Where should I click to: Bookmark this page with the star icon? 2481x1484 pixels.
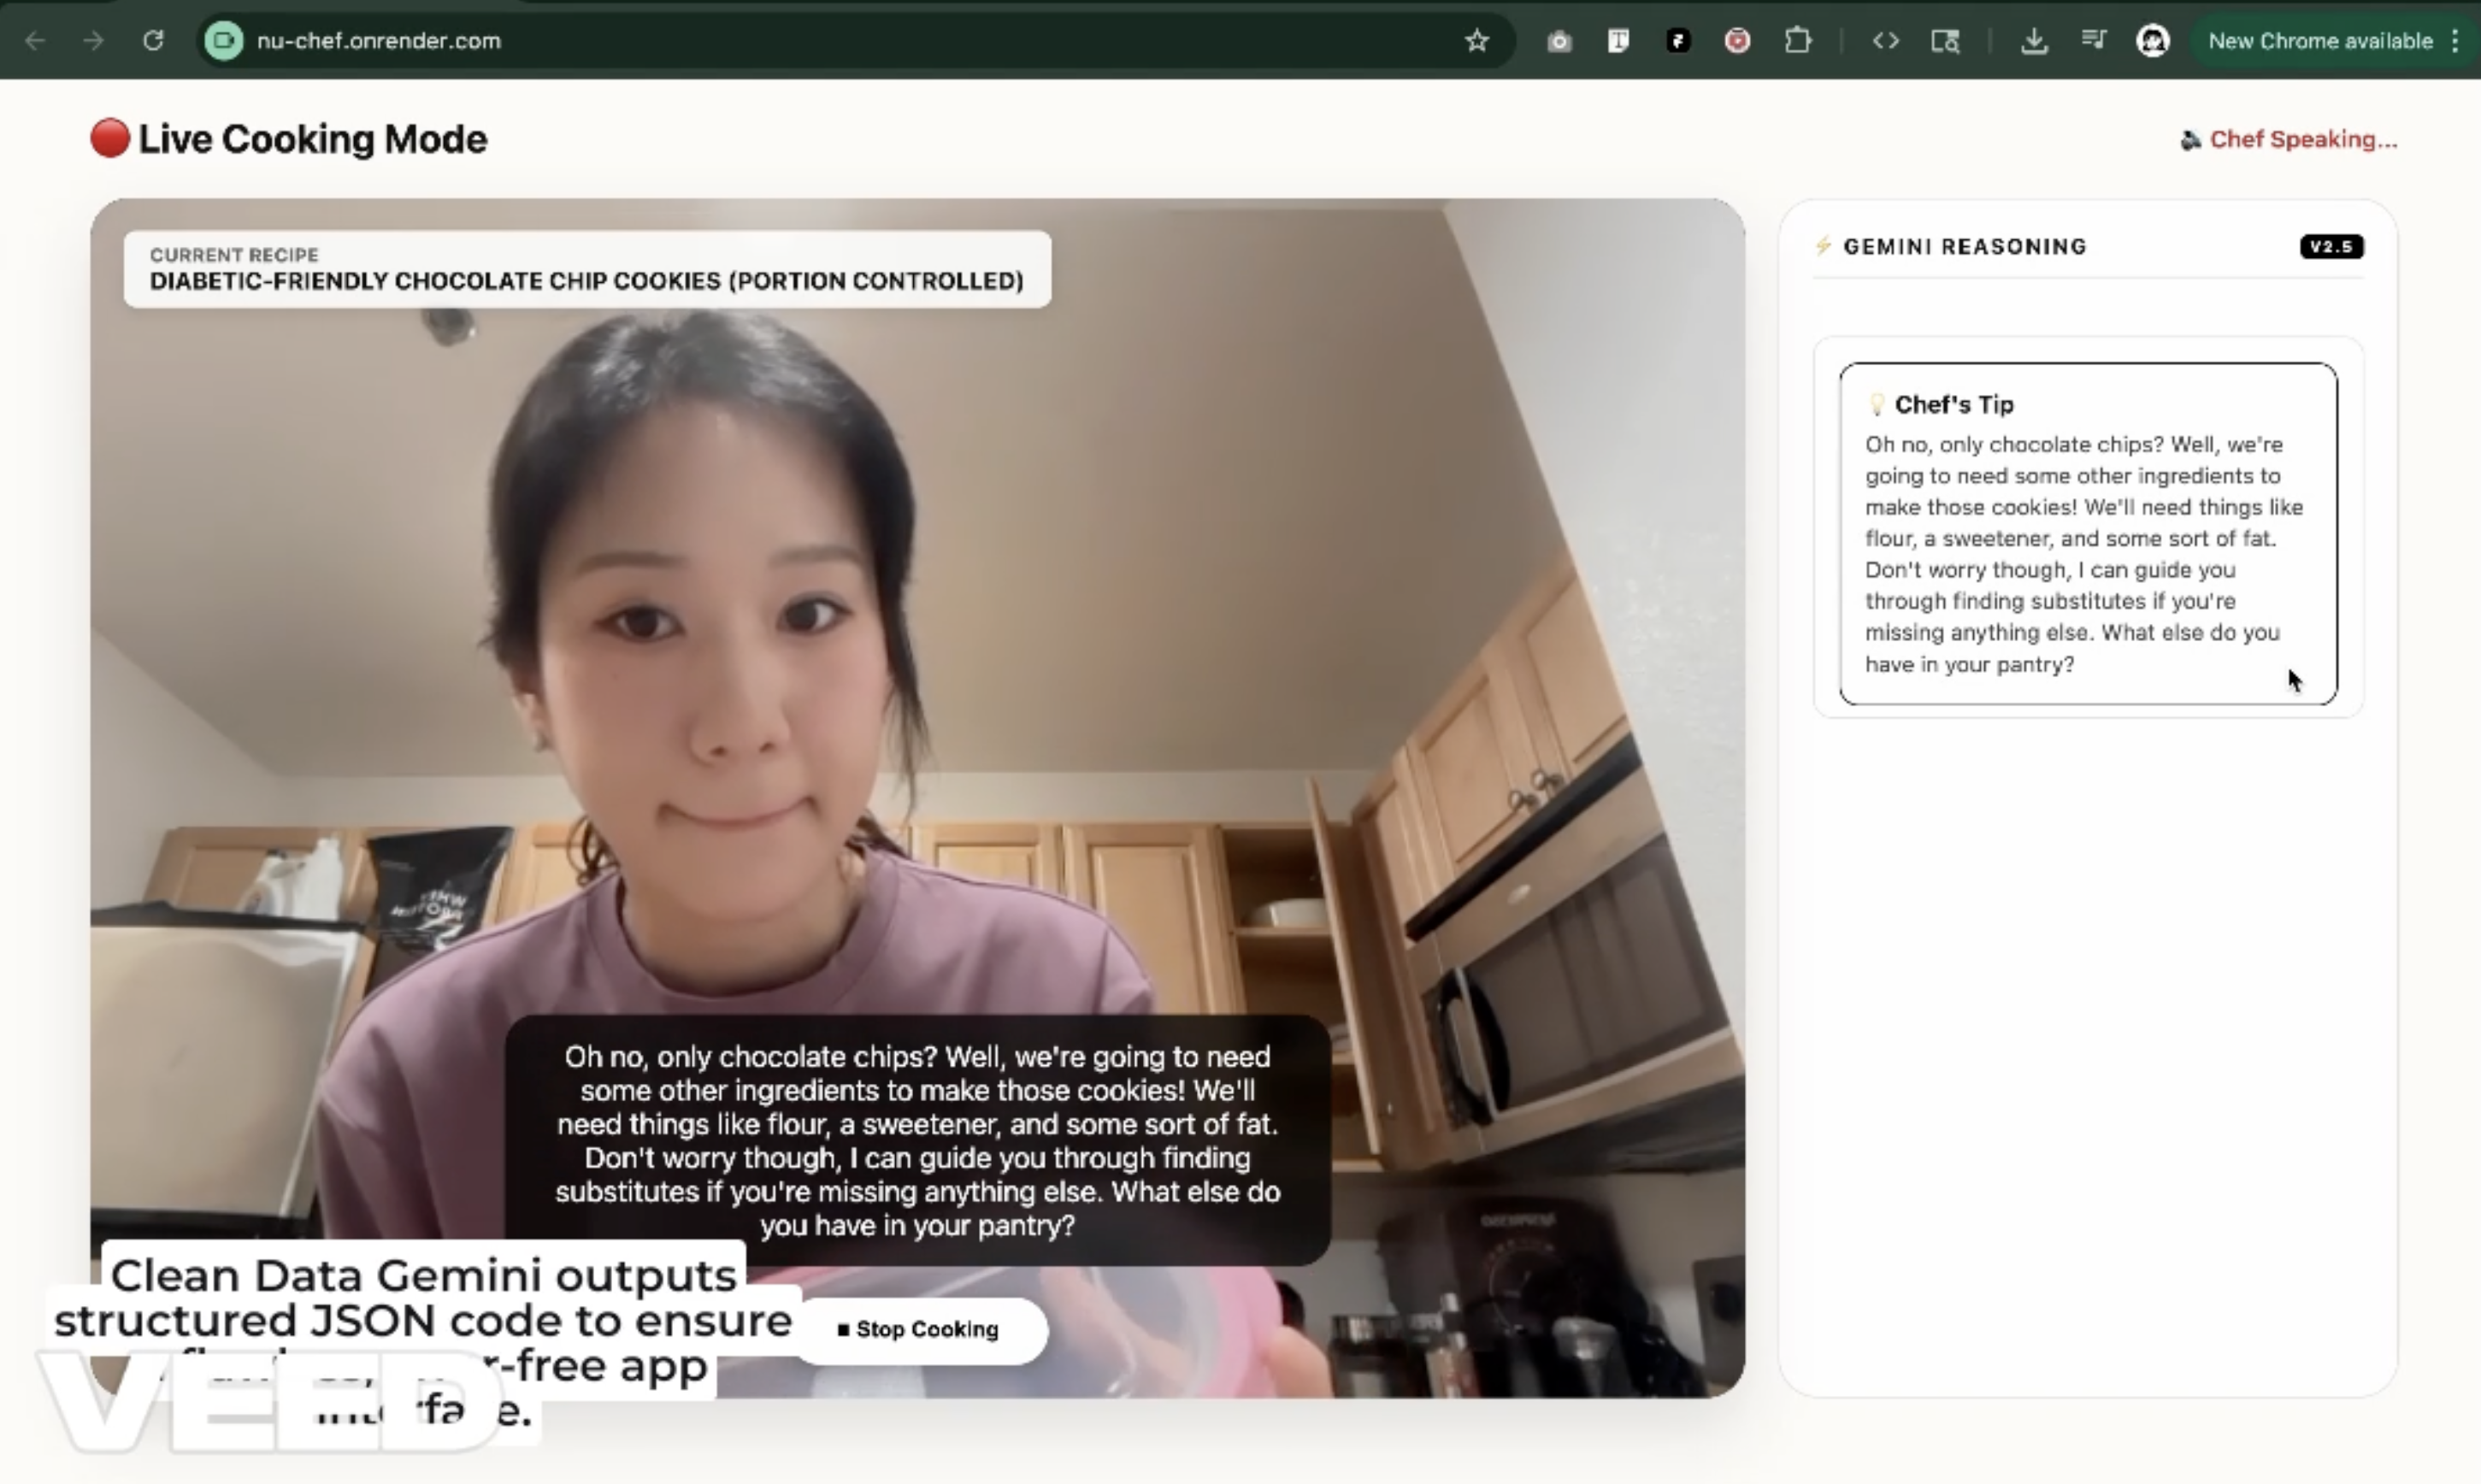(1476, 41)
